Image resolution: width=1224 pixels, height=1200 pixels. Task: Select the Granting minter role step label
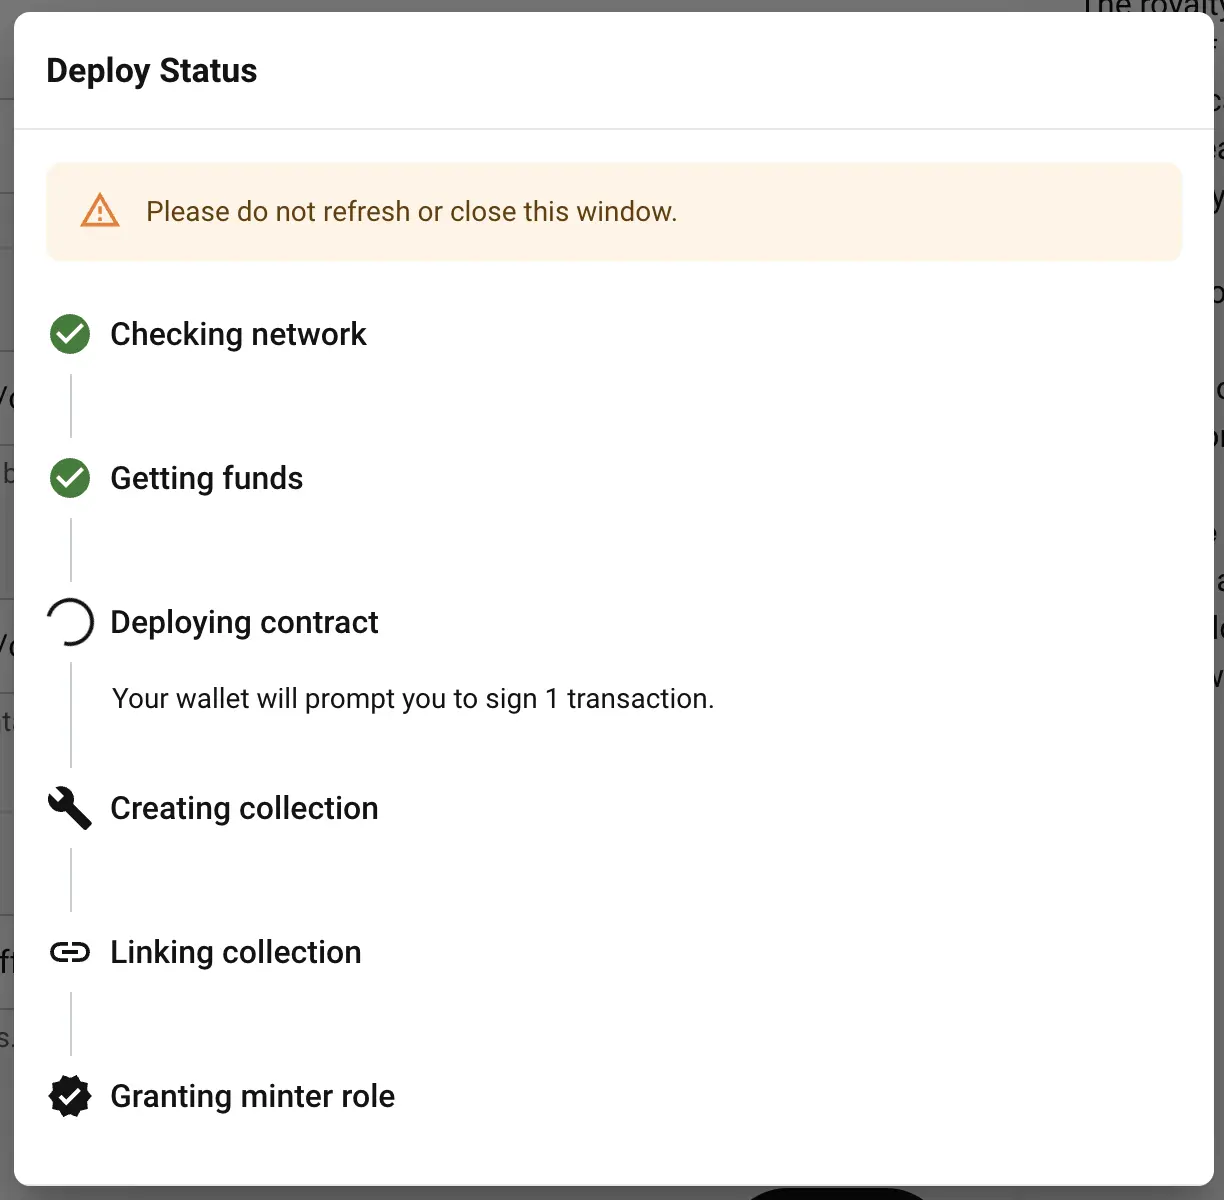pyautogui.click(x=252, y=1096)
